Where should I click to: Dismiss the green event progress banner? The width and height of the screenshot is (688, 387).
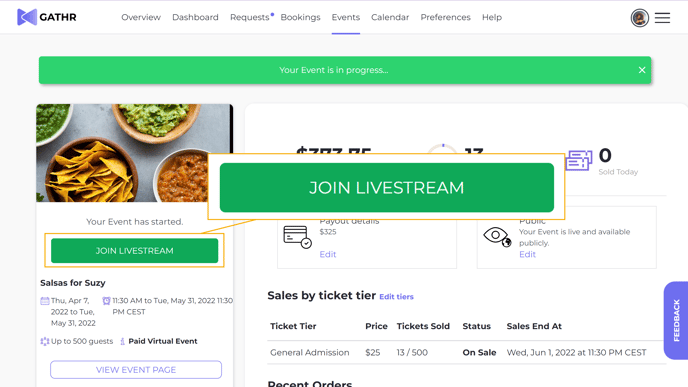pyautogui.click(x=641, y=70)
